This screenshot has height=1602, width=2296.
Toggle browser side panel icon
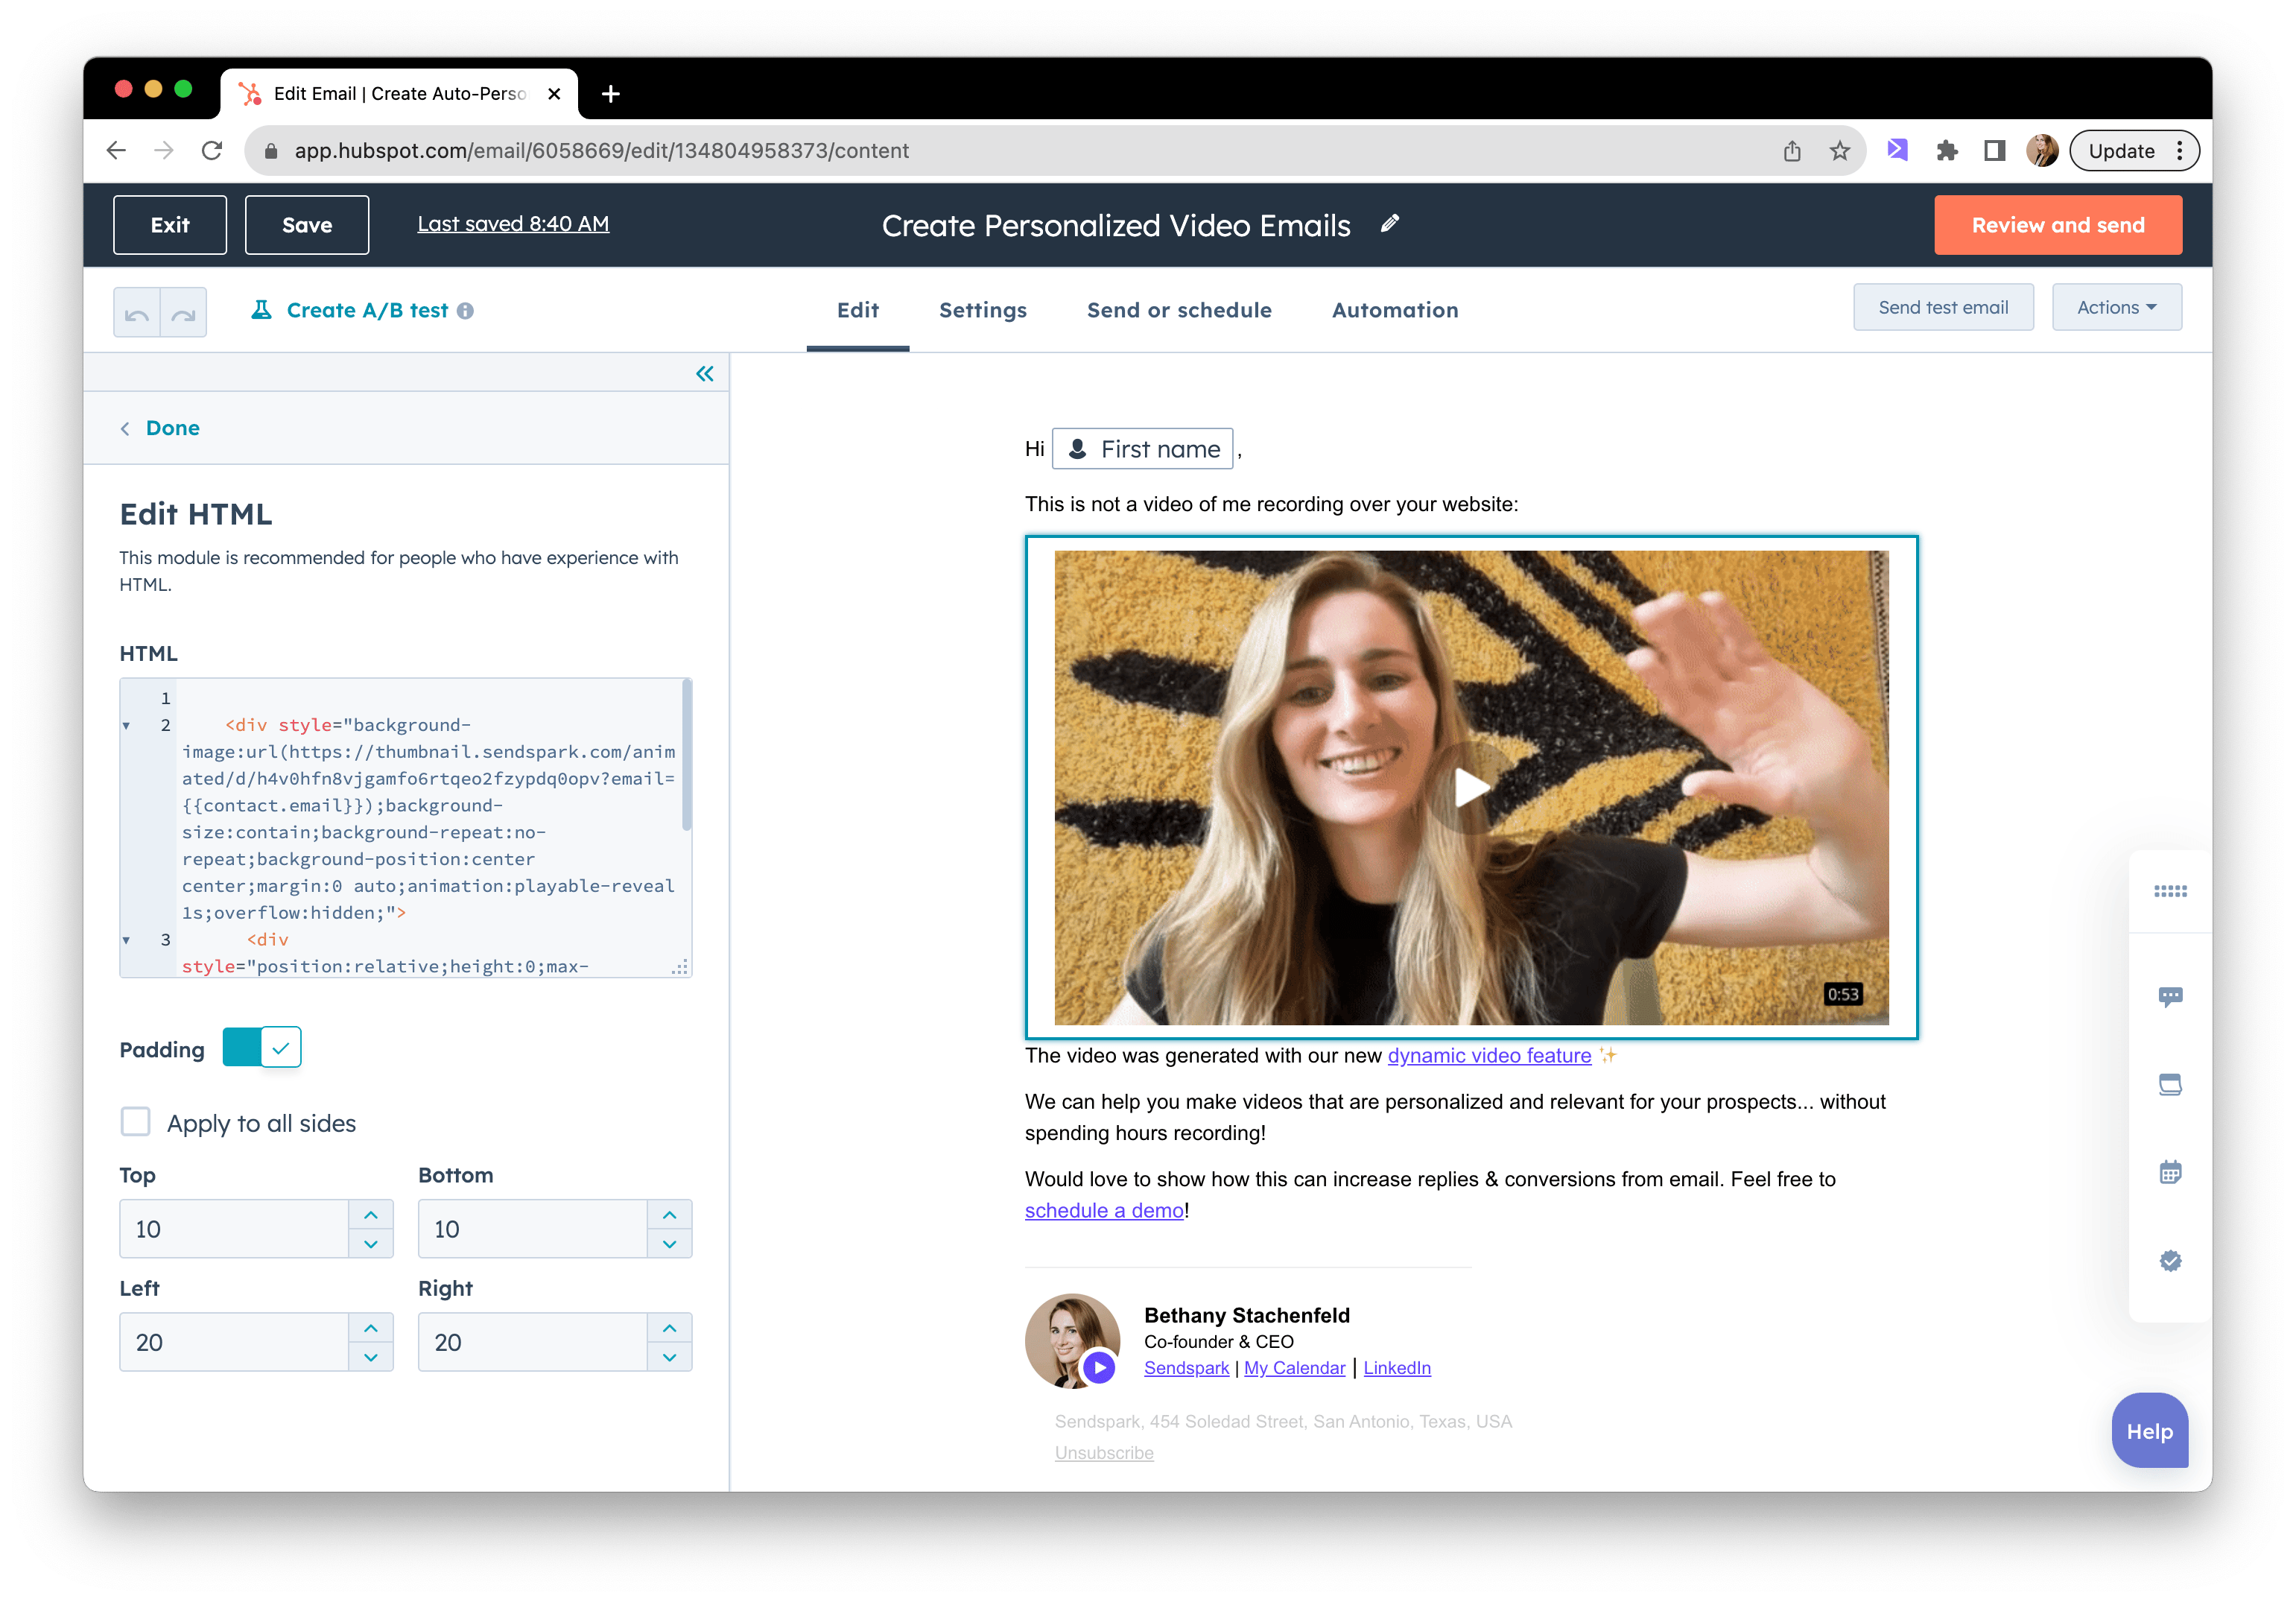coord(1994,150)
